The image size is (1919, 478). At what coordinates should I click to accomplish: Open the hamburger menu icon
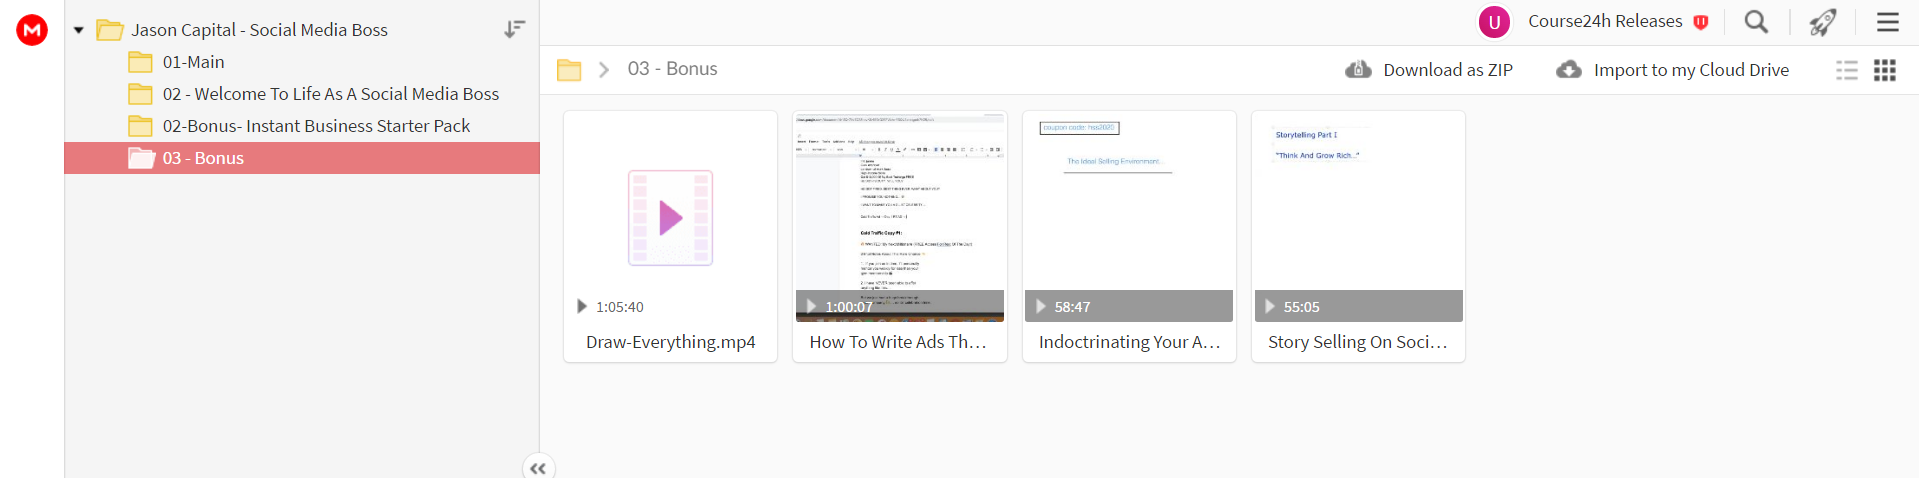pos(1888,22)
